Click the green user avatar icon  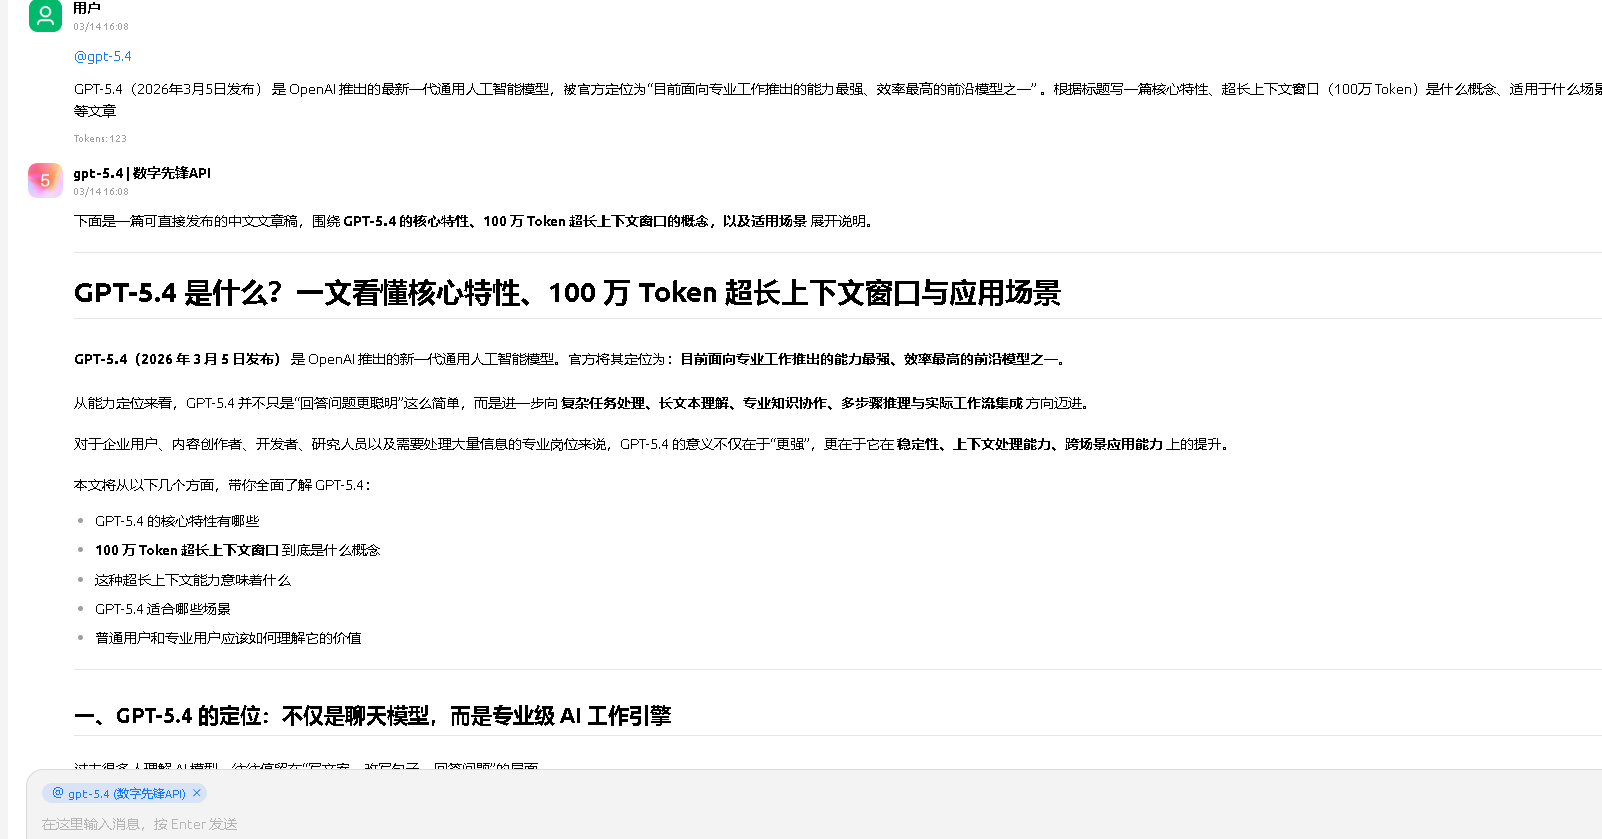point(45,15)
